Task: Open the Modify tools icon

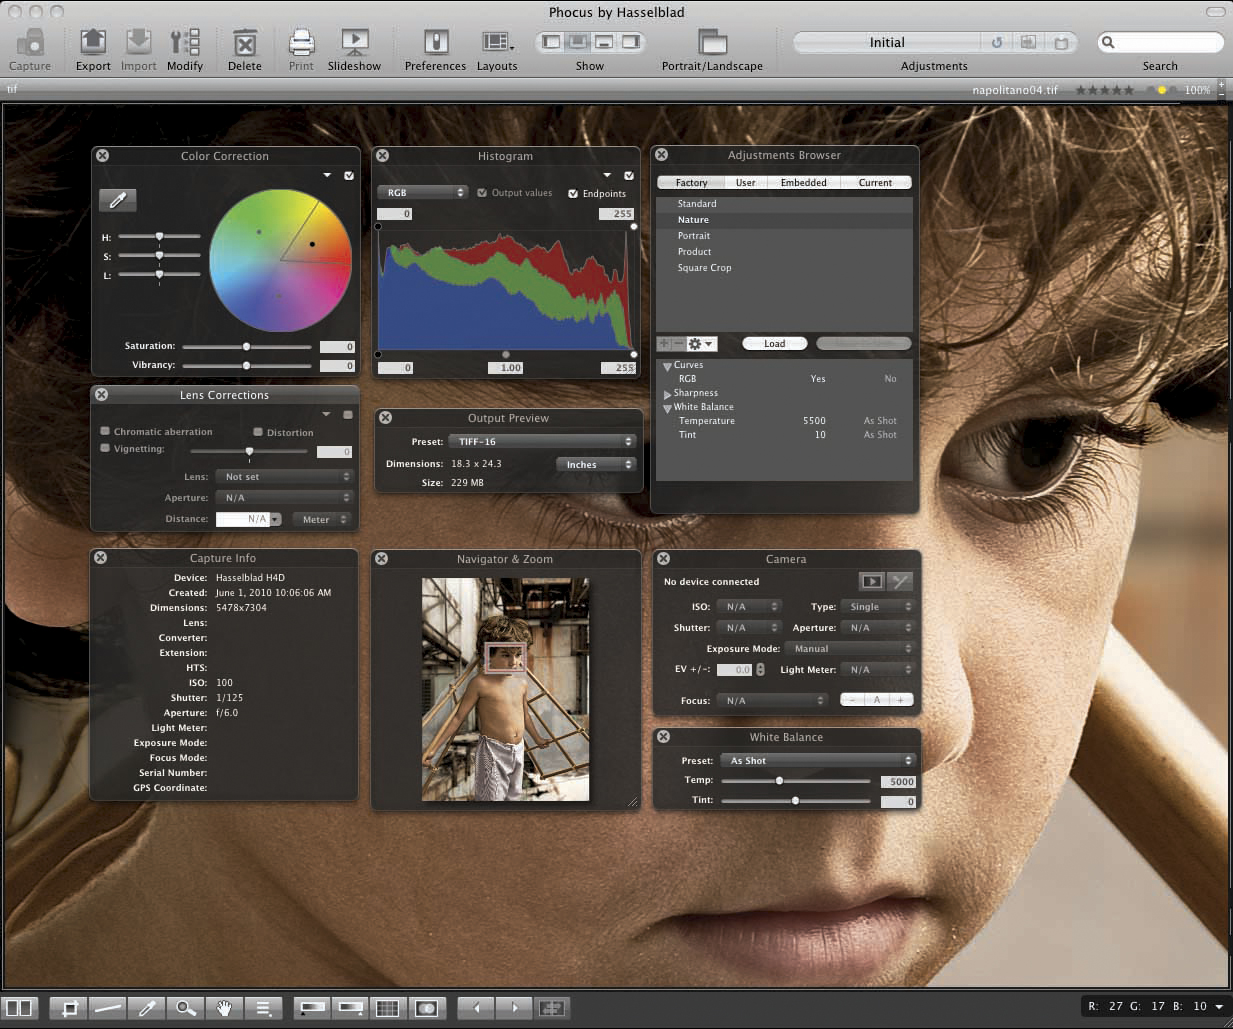Action: [184, 43]
